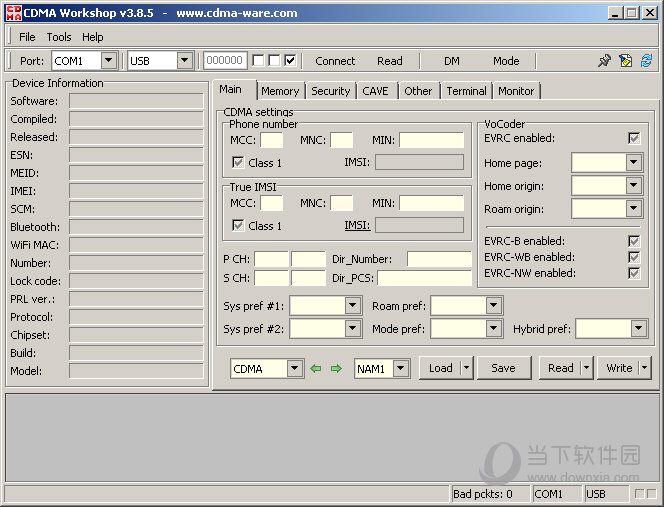
Task: Switch to the CAVE tab
Action: [x=376, y=91]
